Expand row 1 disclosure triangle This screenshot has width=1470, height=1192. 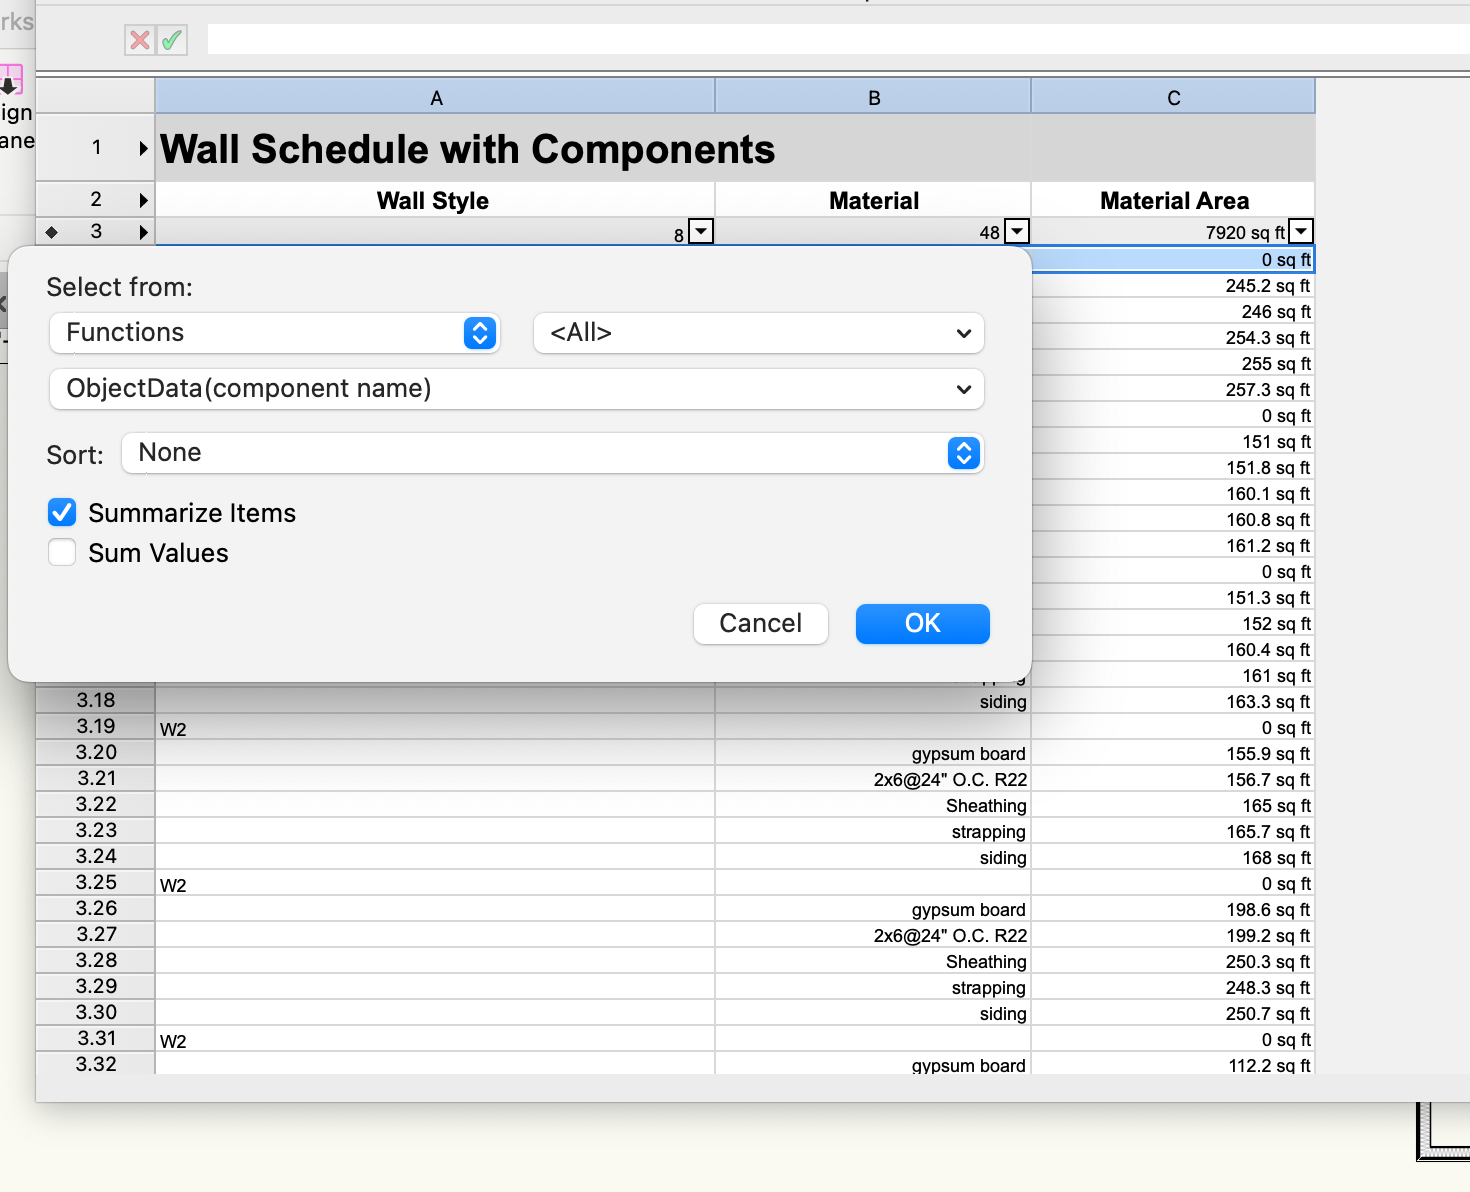coord(143,148)
